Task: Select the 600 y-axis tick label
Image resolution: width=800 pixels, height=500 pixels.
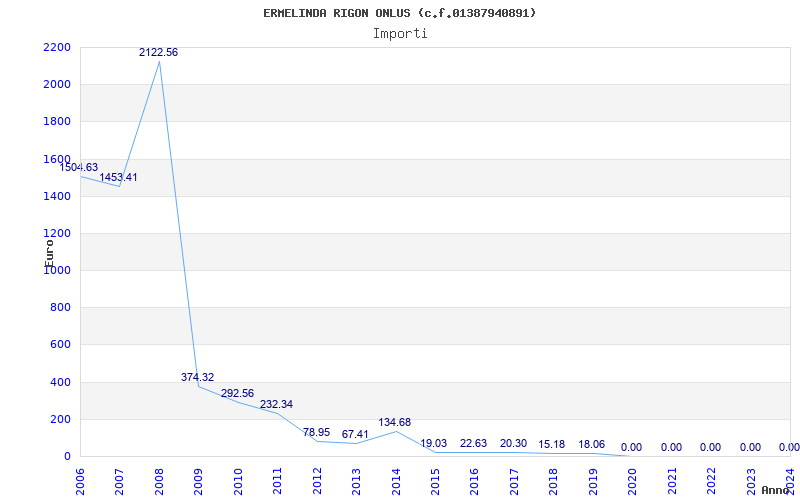Action: (x=60, y=345)
